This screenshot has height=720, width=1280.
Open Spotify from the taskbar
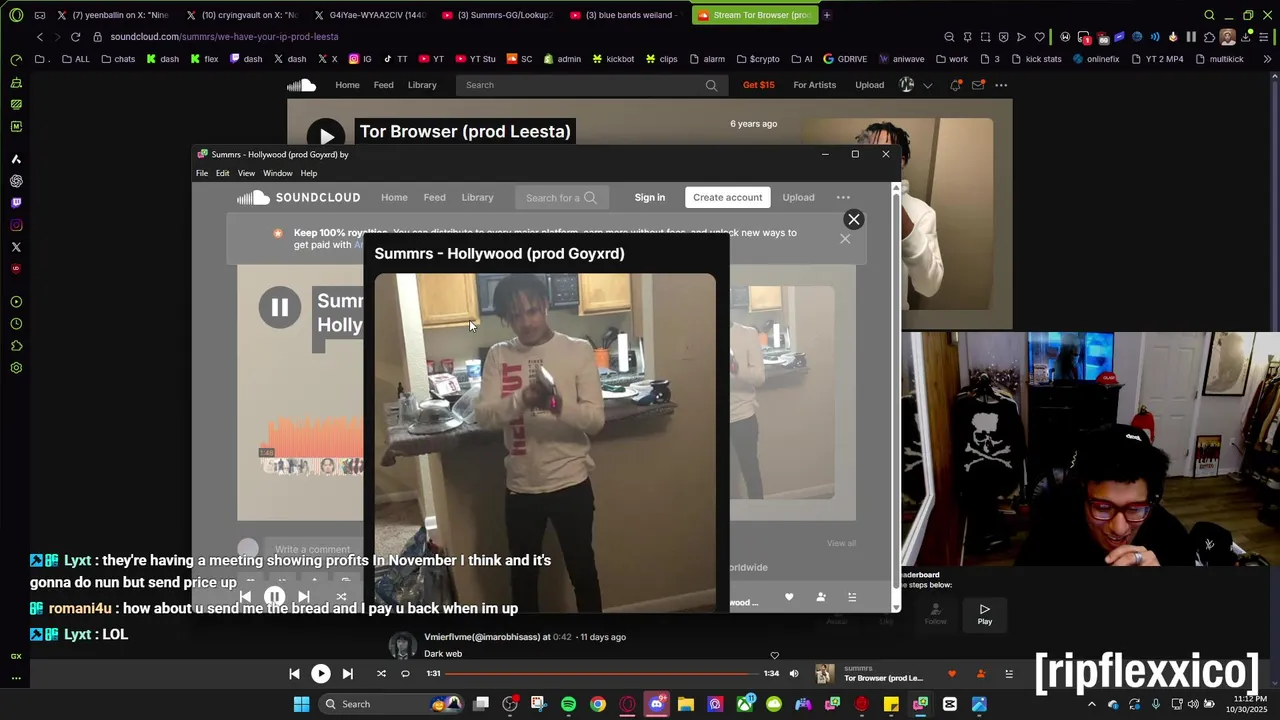568,704
